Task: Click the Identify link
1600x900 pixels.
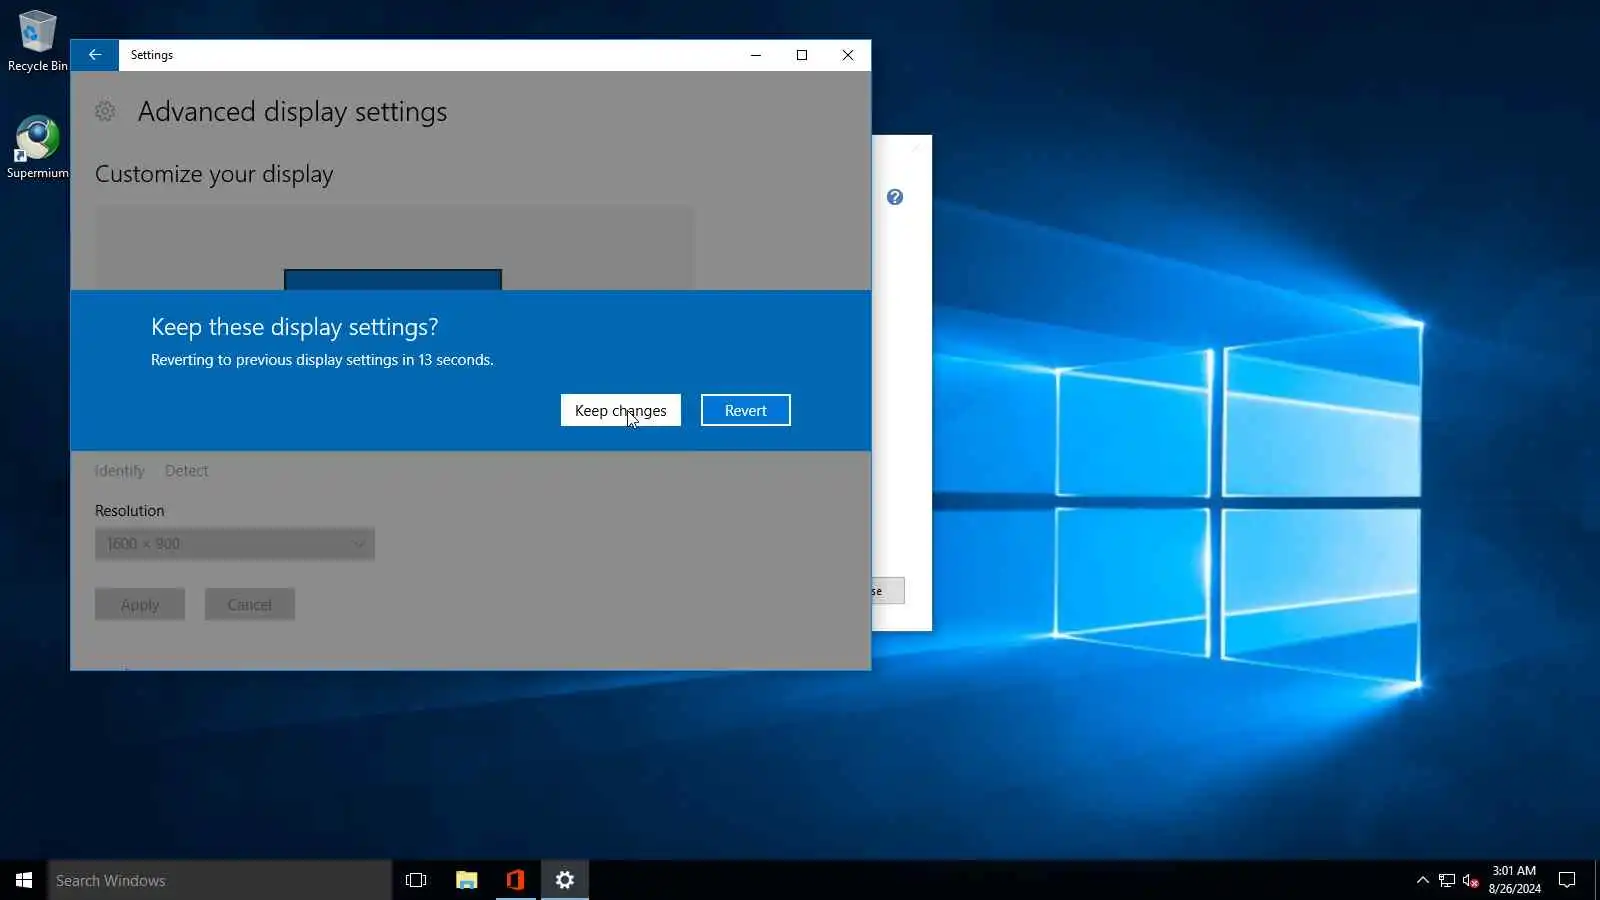Action: click(x=120, y=470)
